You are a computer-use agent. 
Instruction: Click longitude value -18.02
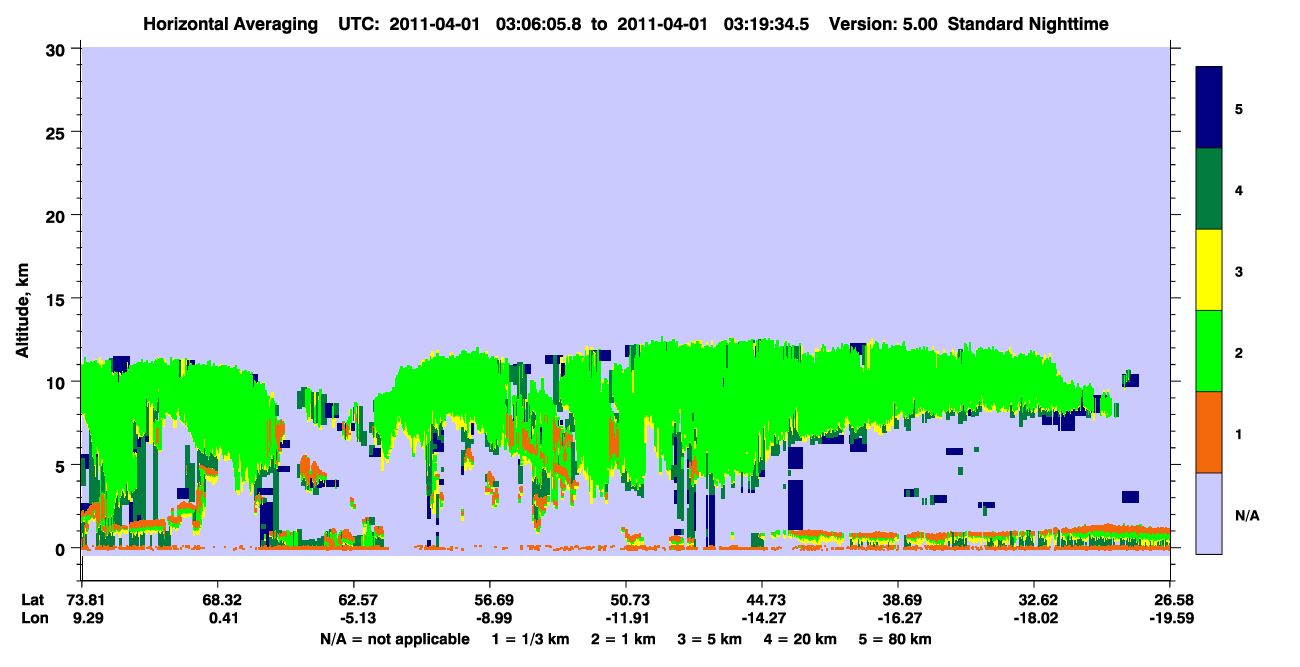point(1034,618)
